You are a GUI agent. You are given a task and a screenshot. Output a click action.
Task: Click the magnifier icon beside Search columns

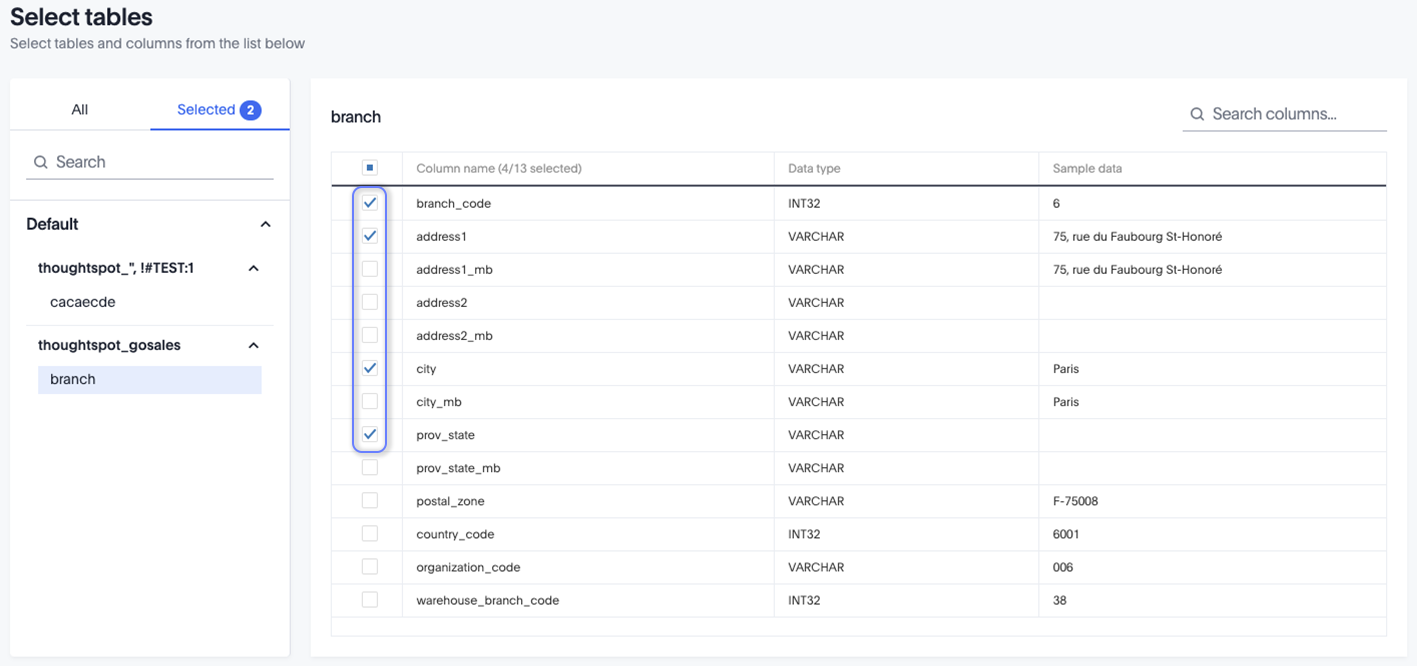1196,114
